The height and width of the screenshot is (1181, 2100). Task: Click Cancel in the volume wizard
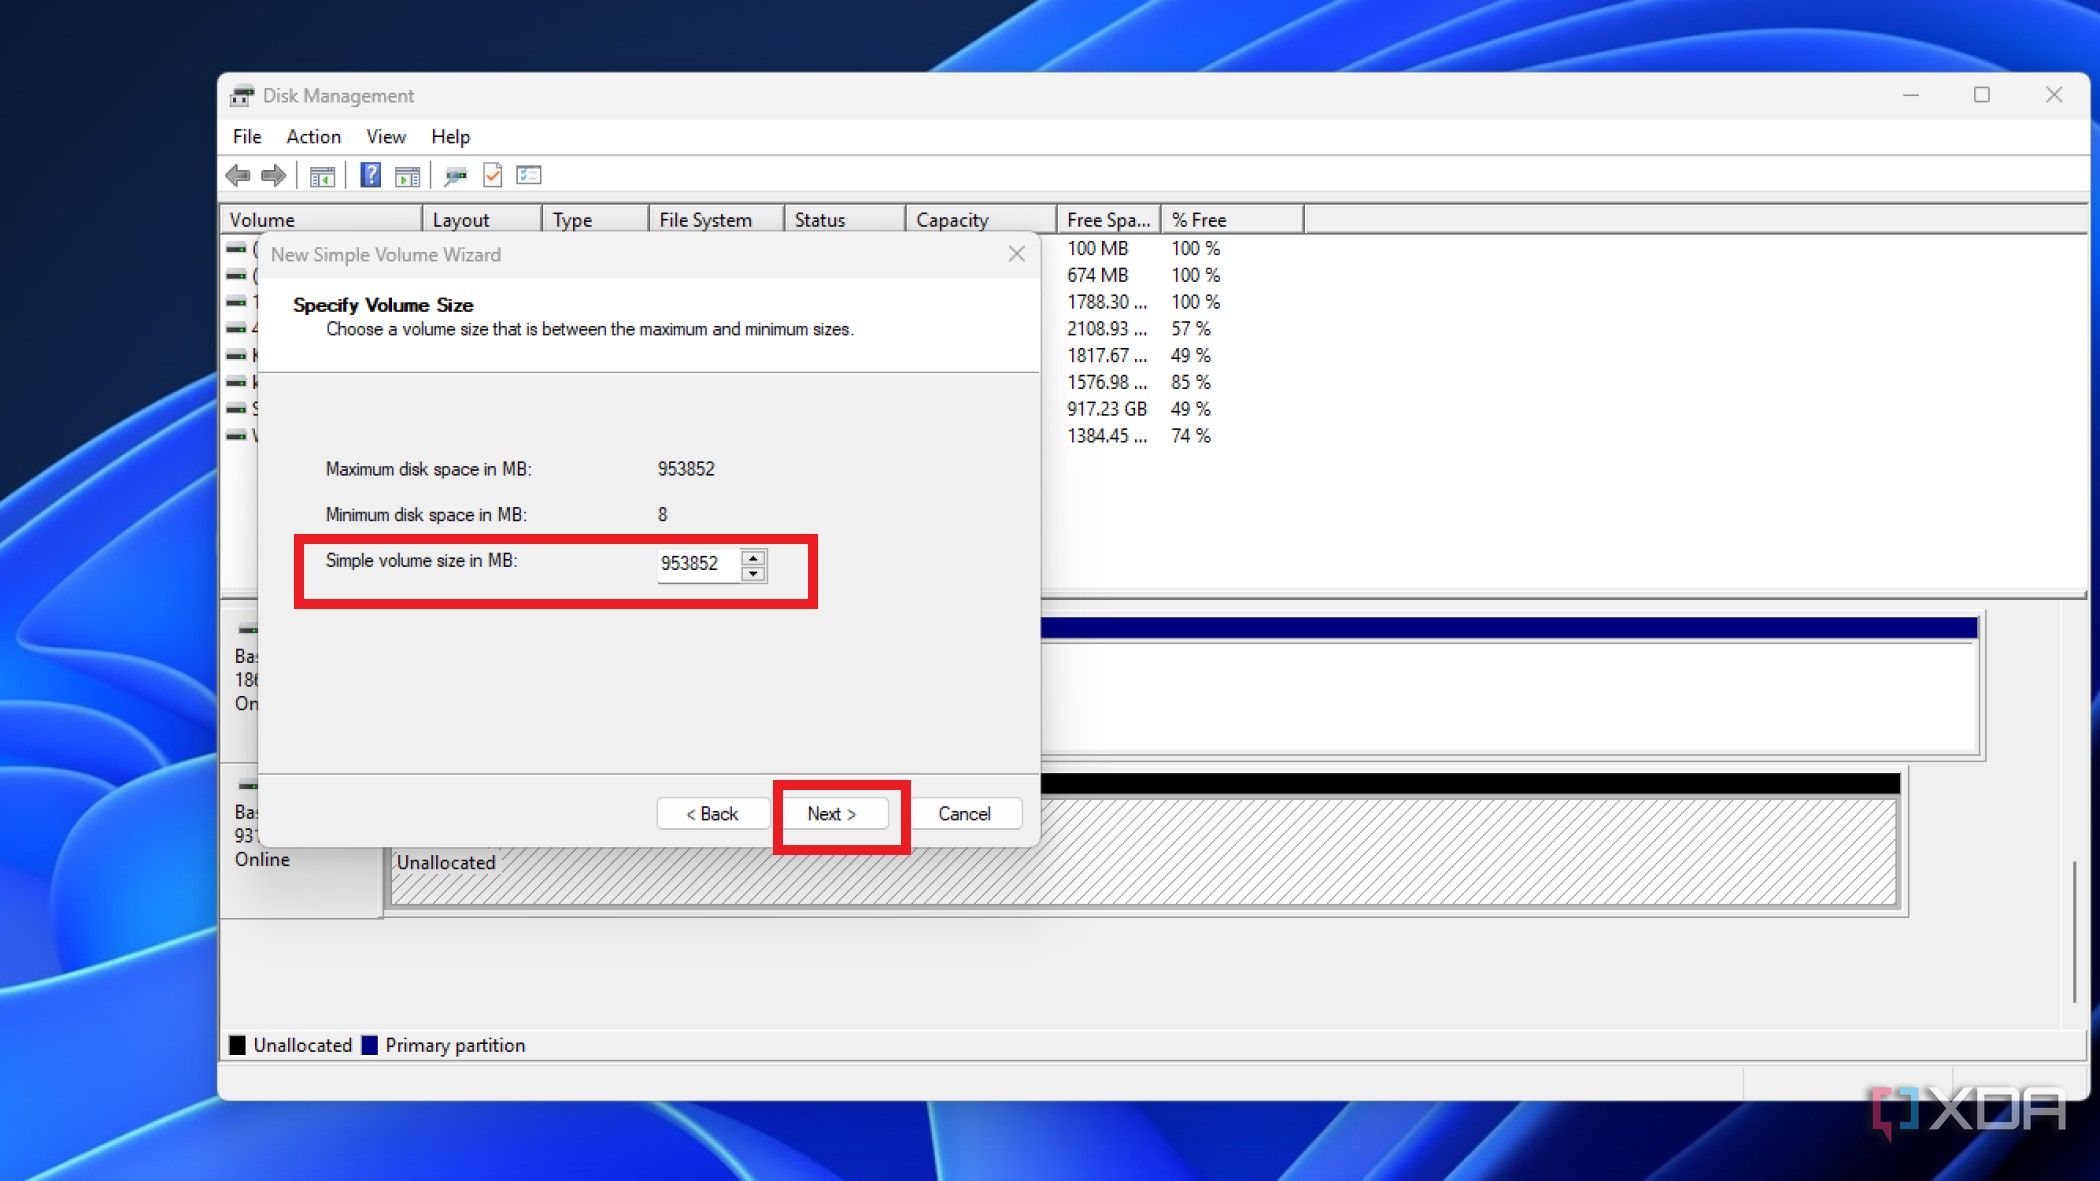pyautogui.click(x=964, y=814)
